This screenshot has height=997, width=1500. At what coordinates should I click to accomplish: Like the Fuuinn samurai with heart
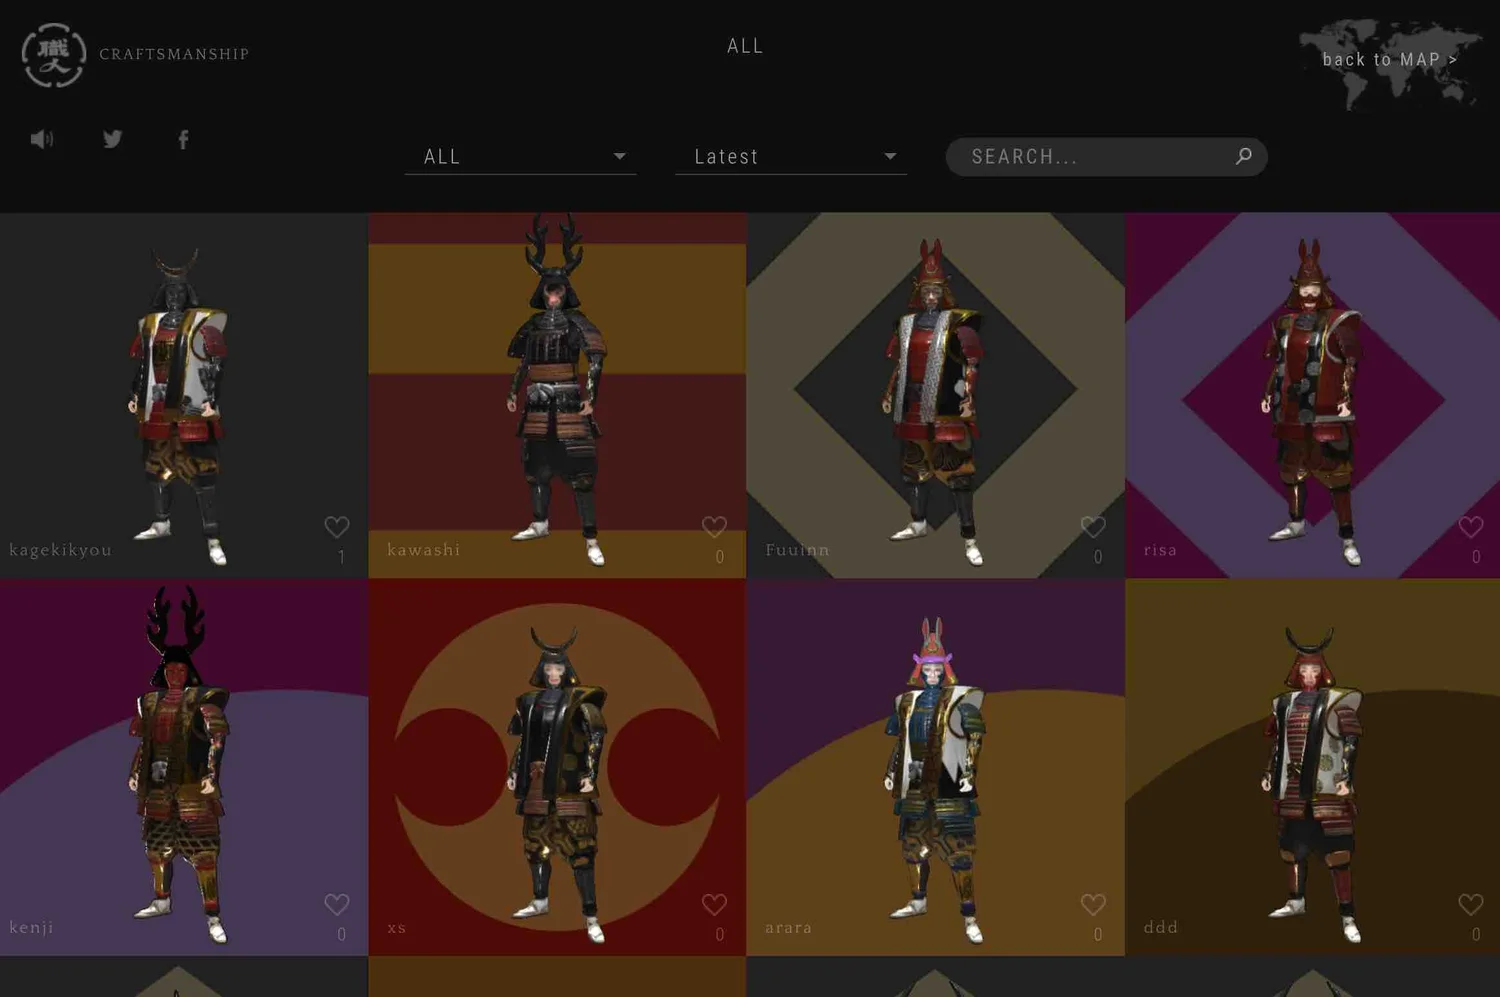(x=1093, y=526)
